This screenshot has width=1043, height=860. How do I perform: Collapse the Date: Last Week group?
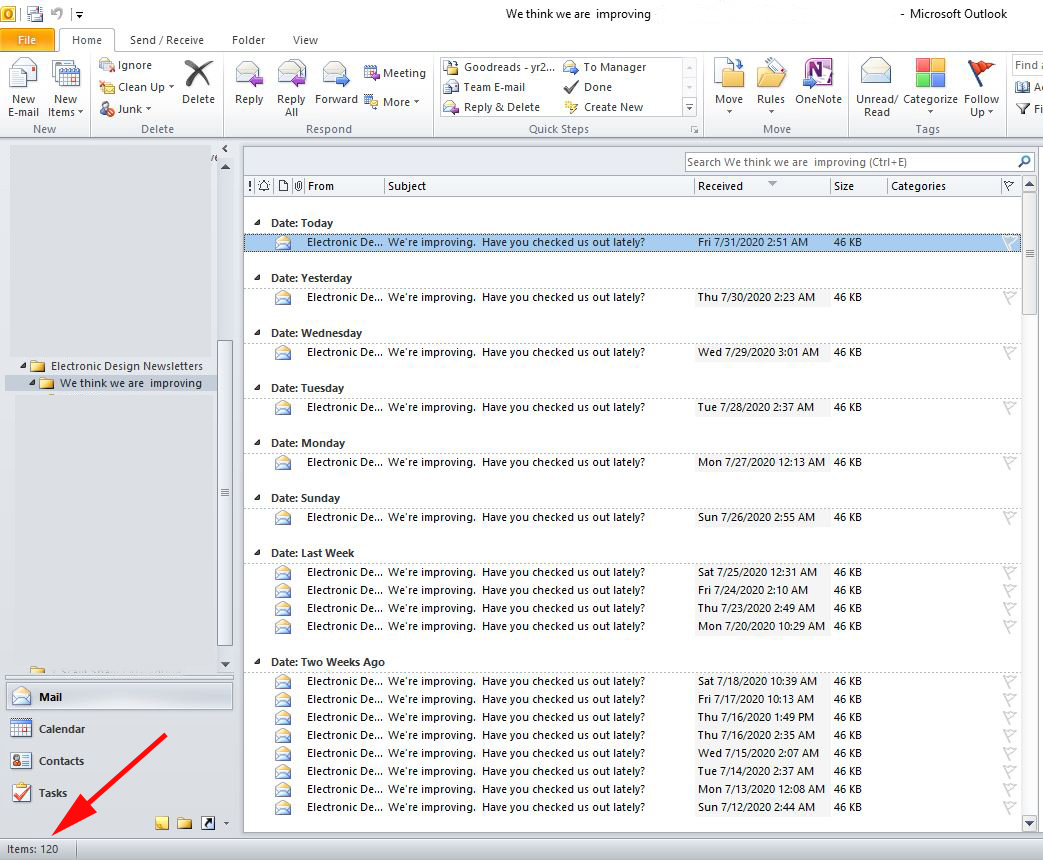pos(257,553)
